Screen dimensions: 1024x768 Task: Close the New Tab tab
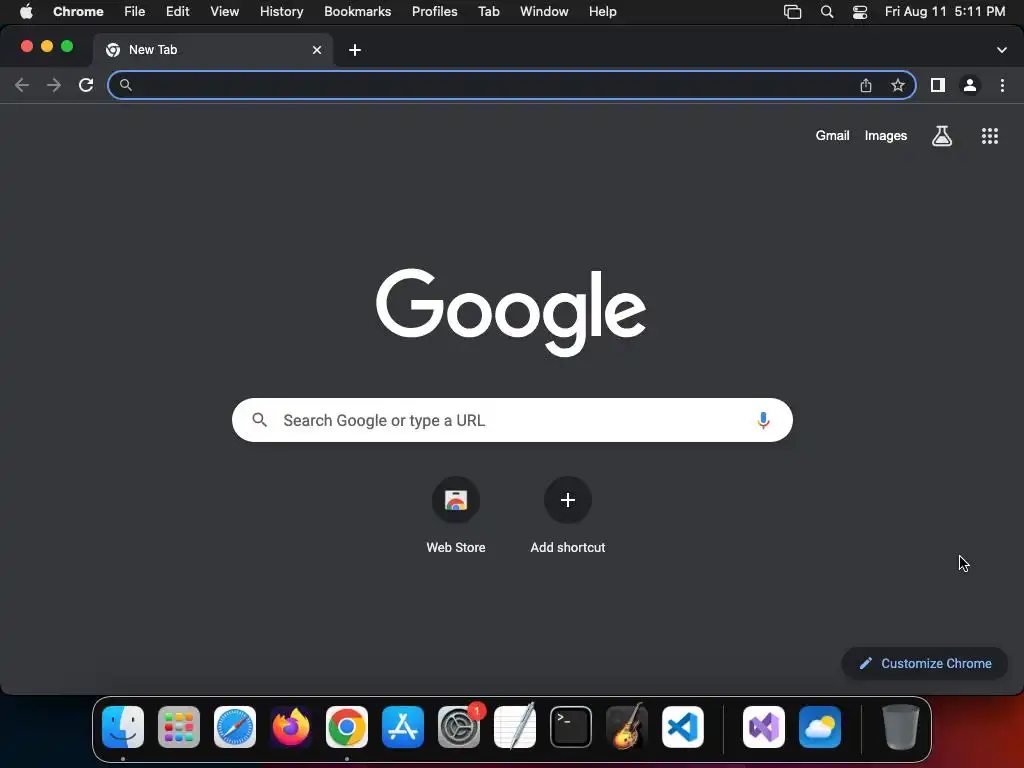click(317, 50)
